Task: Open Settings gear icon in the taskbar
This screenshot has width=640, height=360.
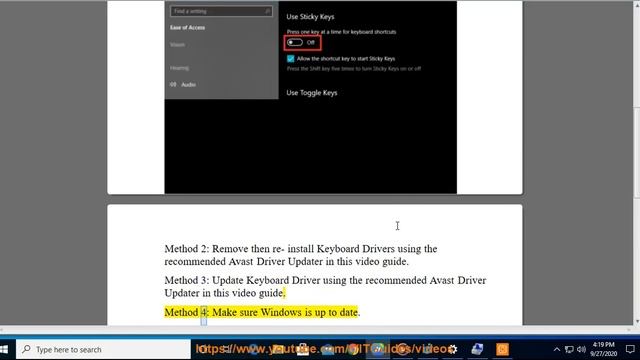Action: [452, 349]
